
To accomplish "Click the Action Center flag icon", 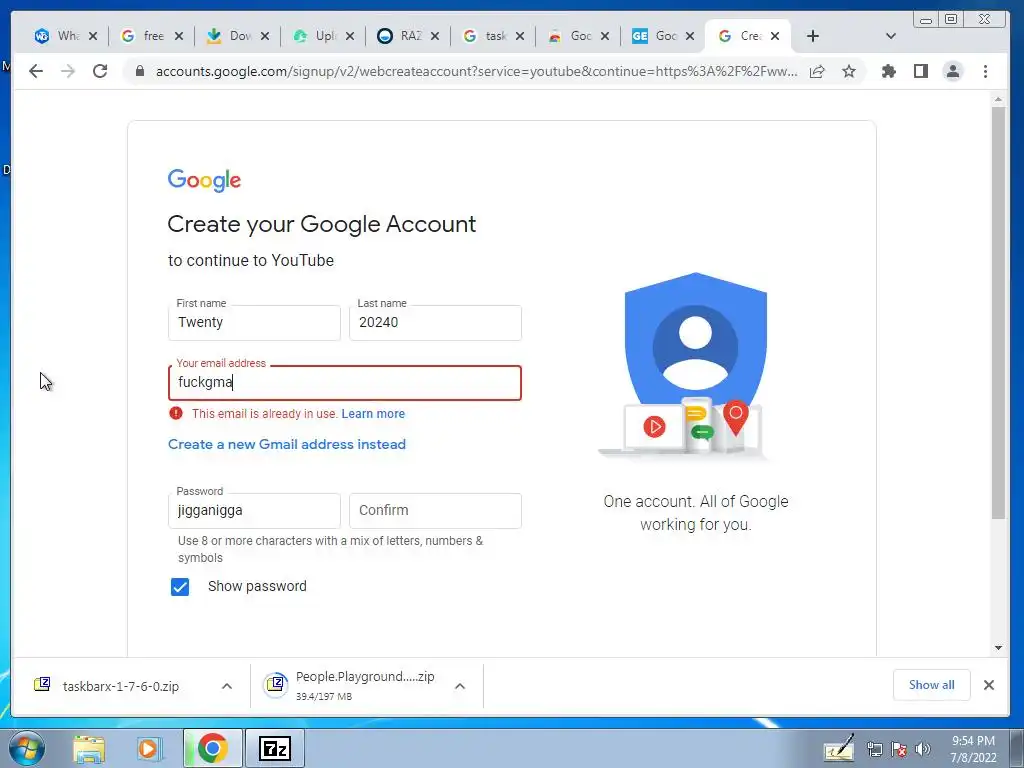I will click(x=899, y=749).
